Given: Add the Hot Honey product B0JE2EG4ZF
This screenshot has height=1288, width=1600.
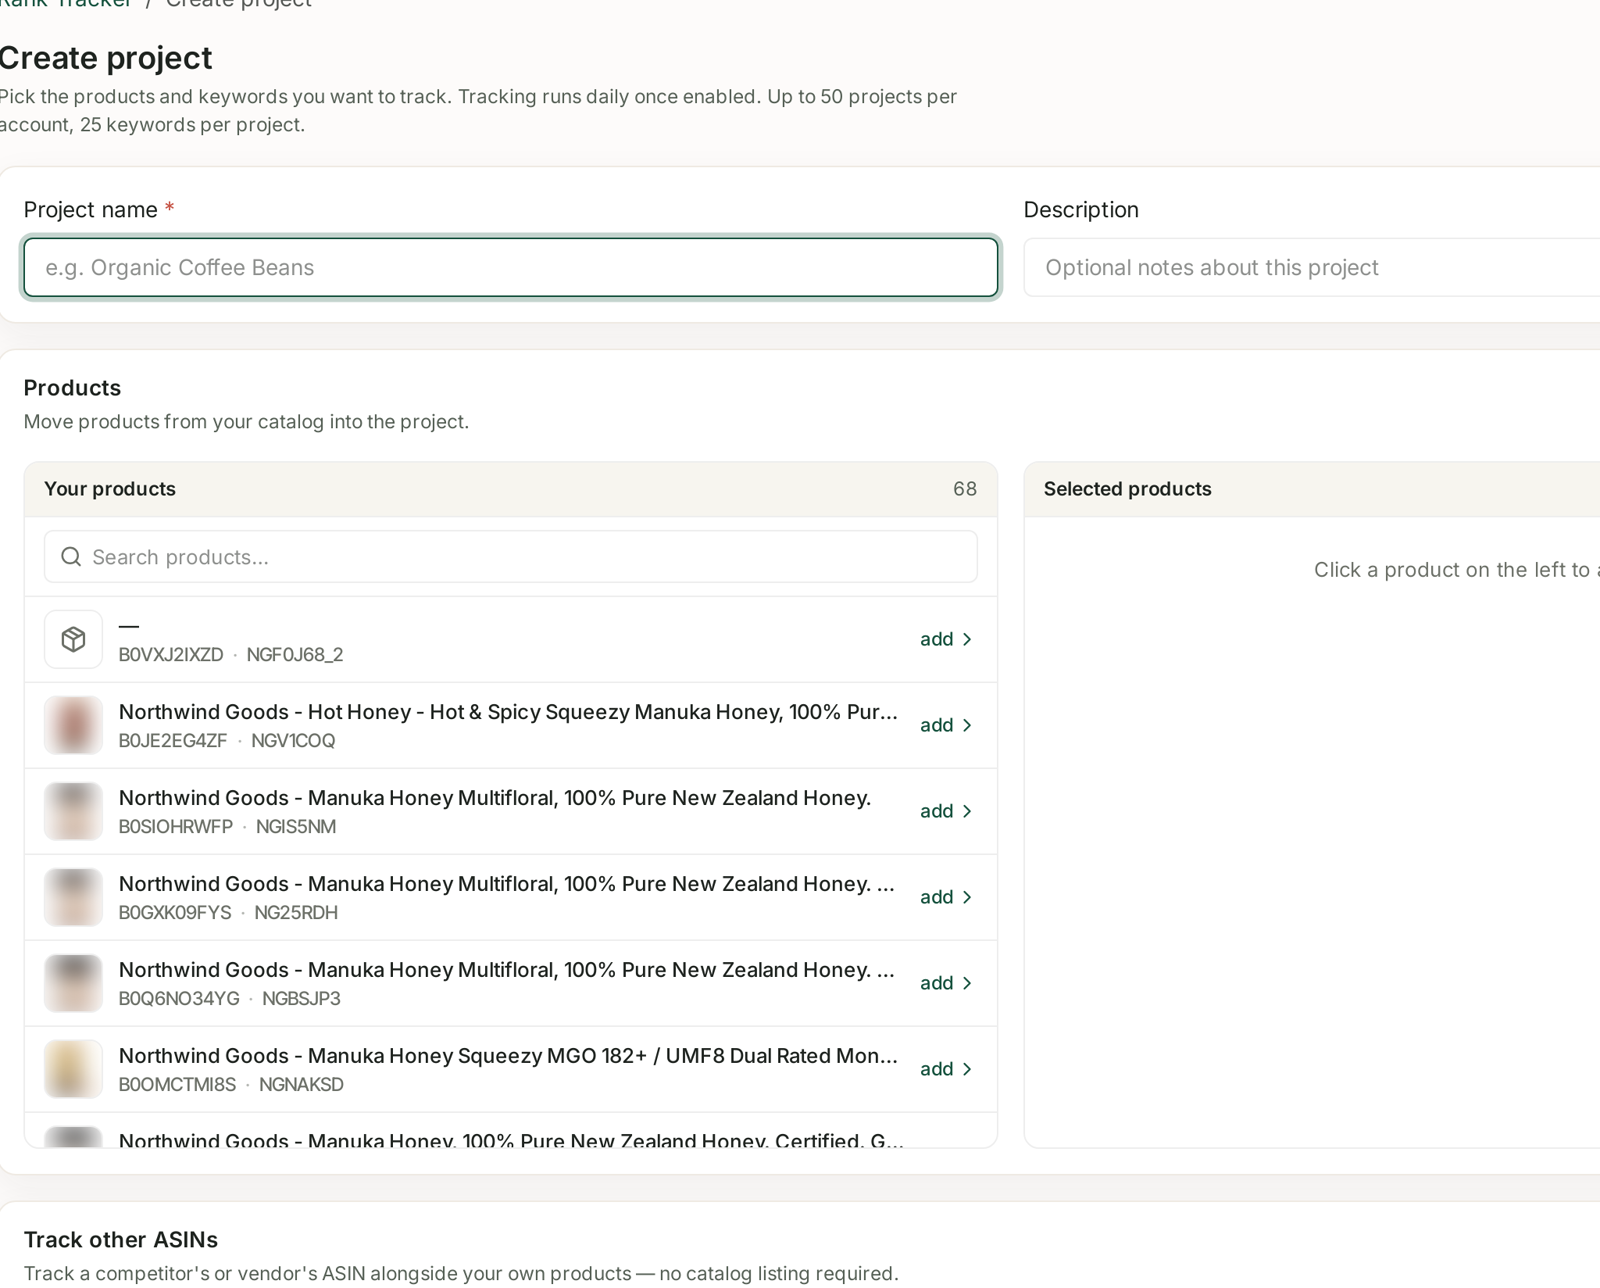Looking at the screenshot, I should pos(946,725).
